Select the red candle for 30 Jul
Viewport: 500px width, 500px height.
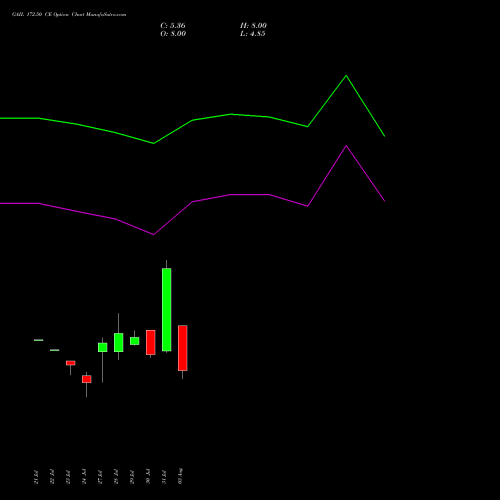click(x=151, y=342)
